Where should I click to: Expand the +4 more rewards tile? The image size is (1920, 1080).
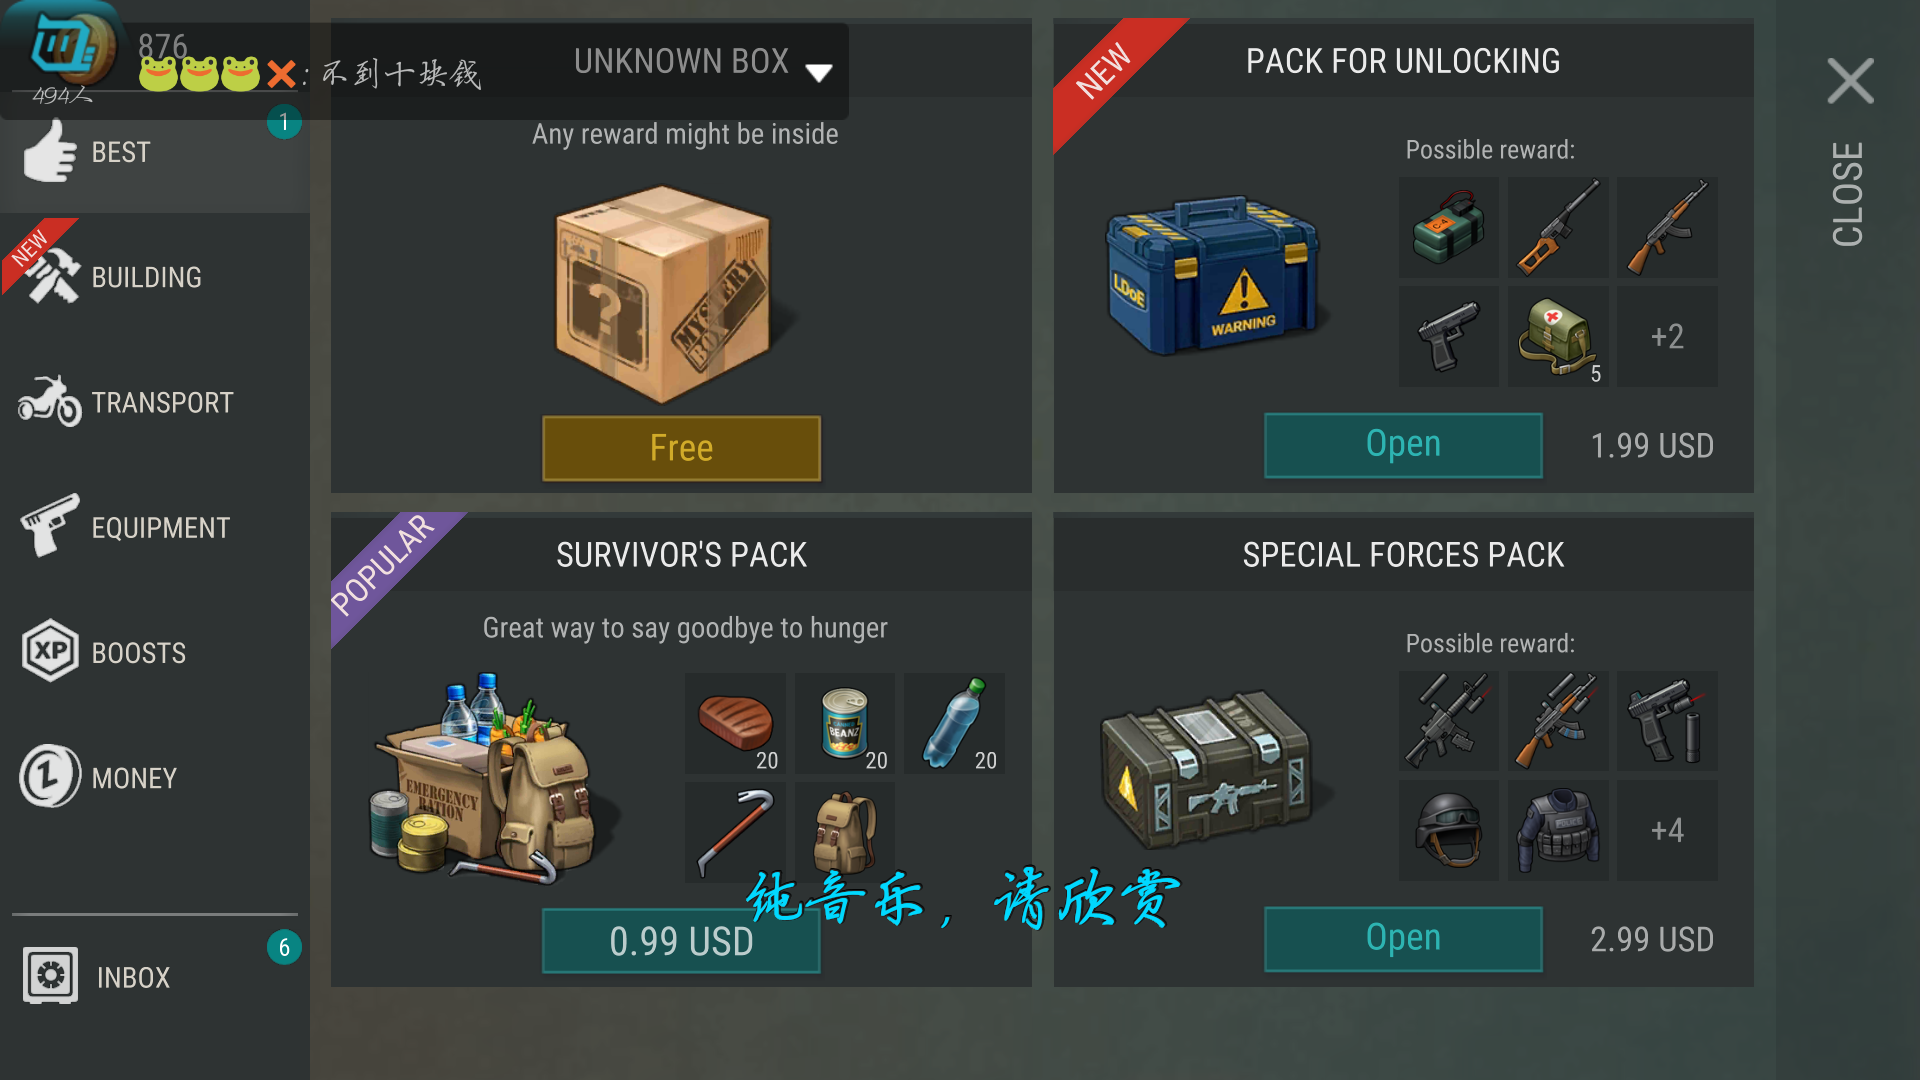1667,831
